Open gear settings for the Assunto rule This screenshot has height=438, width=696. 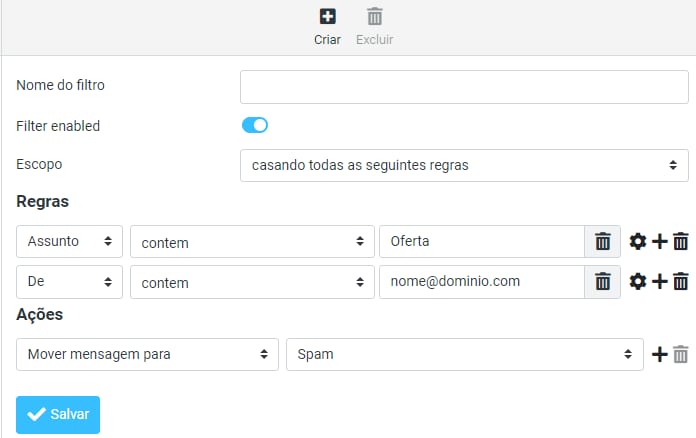point(638,241)
